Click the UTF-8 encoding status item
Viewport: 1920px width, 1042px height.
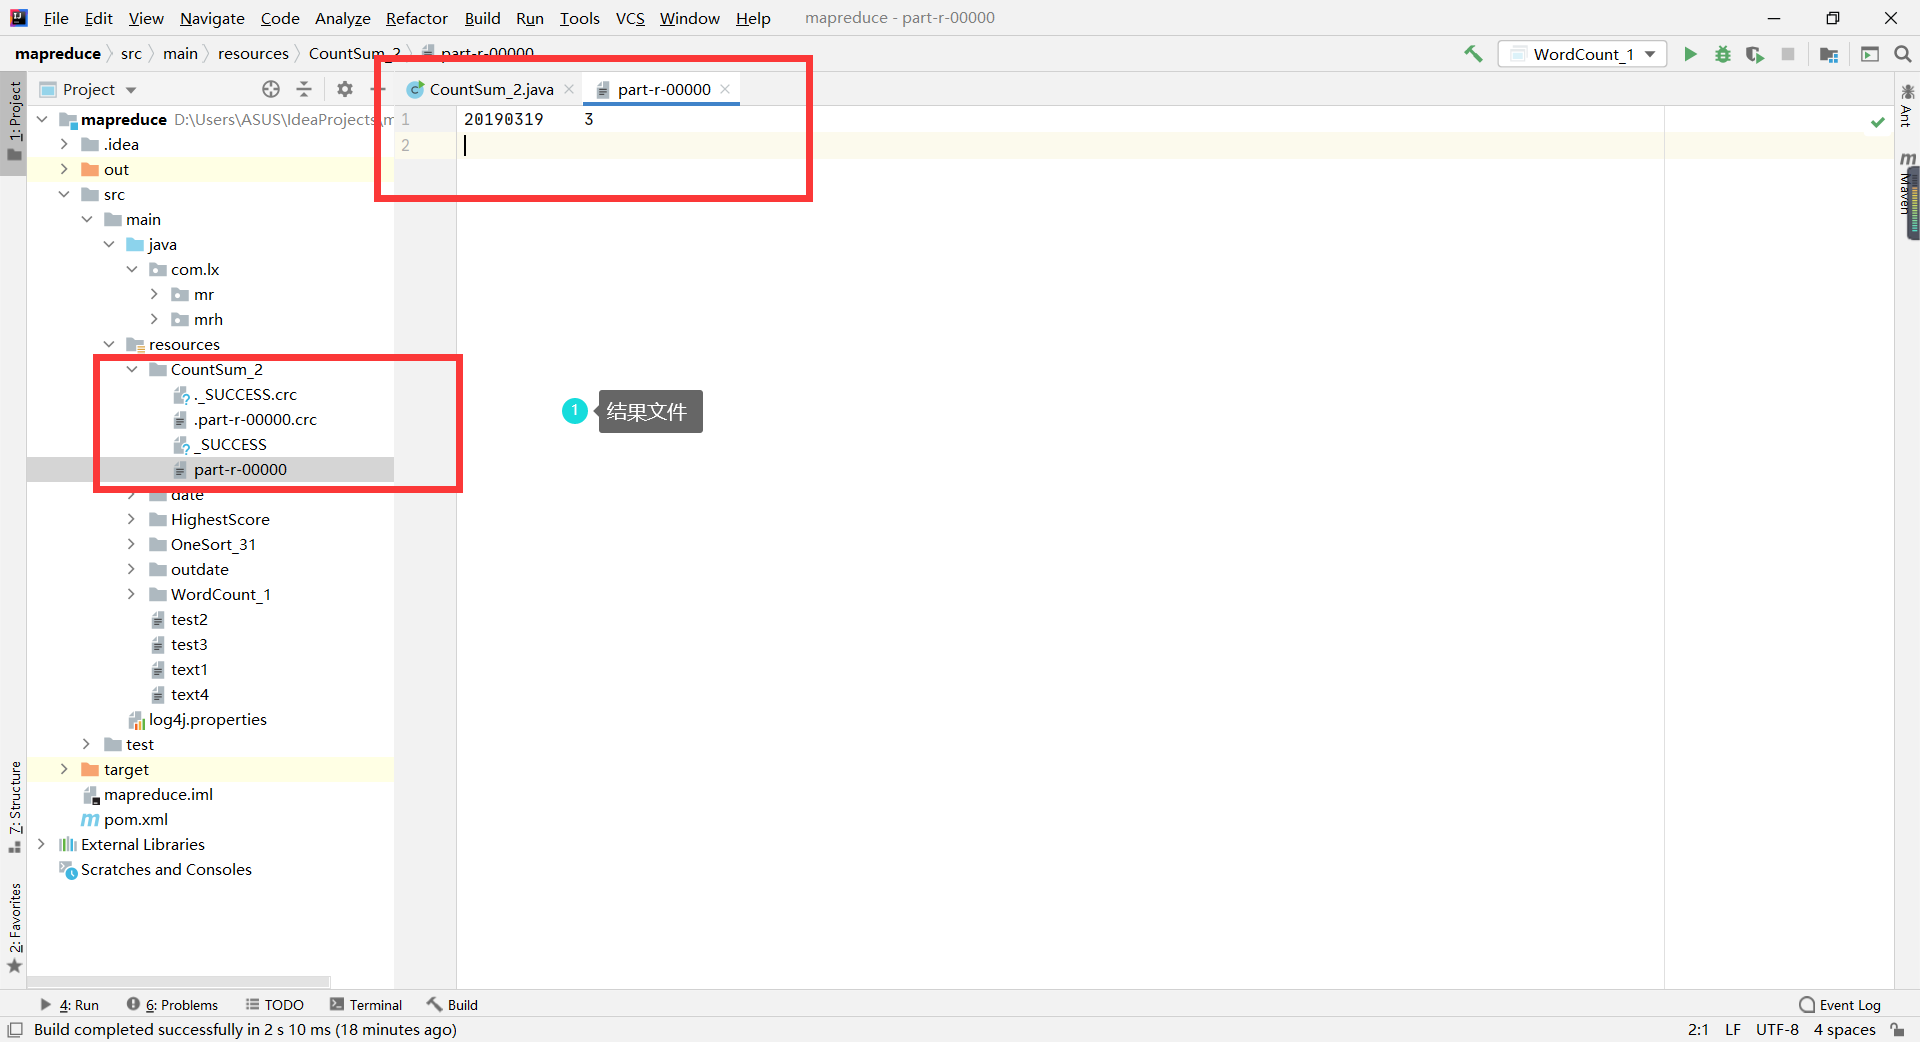[x=1777, y=1029]
